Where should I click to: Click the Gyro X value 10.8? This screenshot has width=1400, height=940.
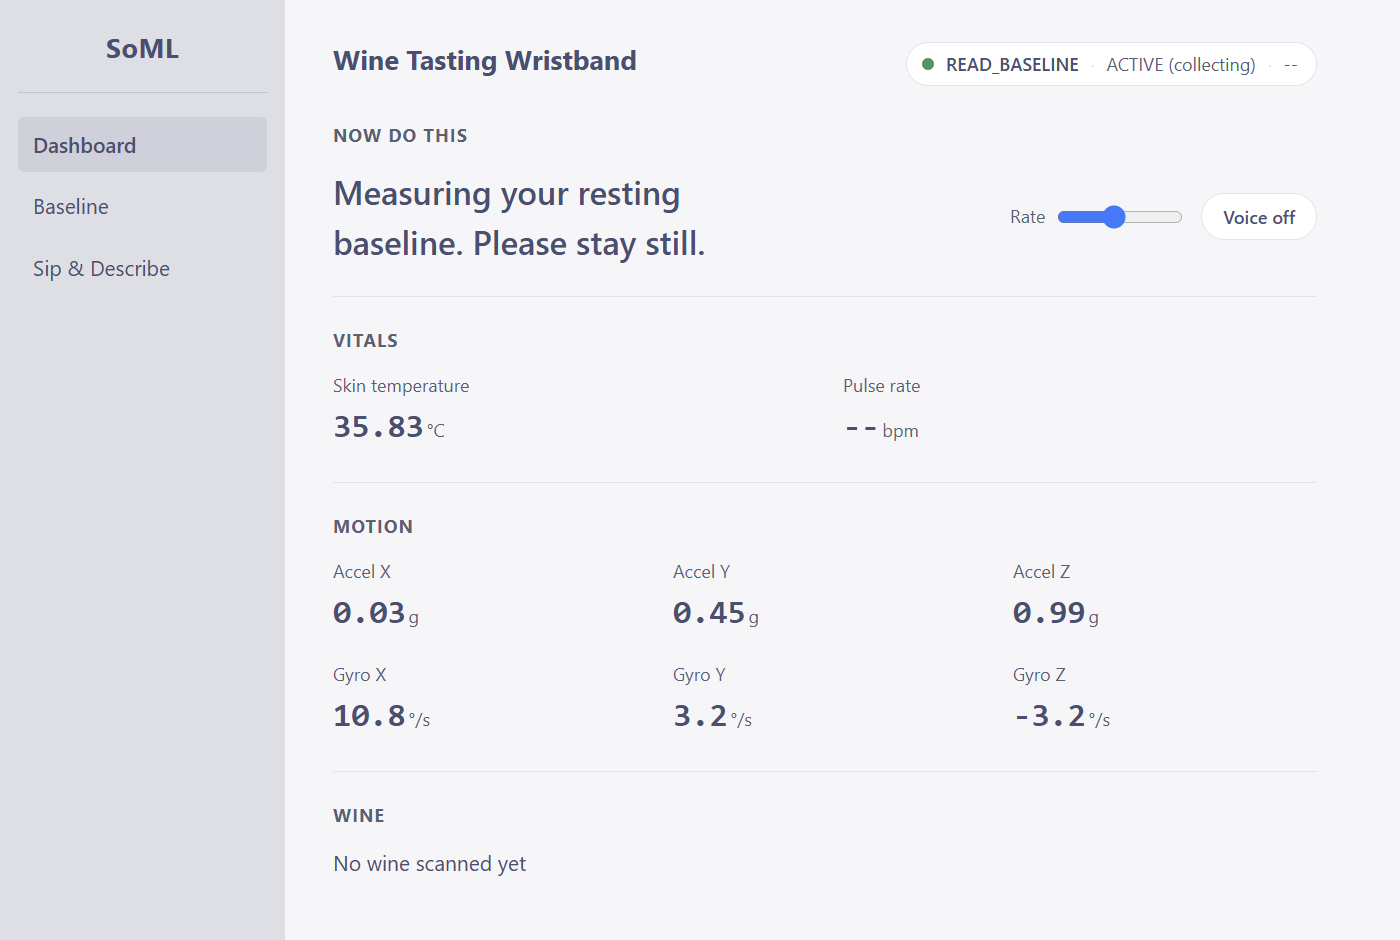click(369, 716)
